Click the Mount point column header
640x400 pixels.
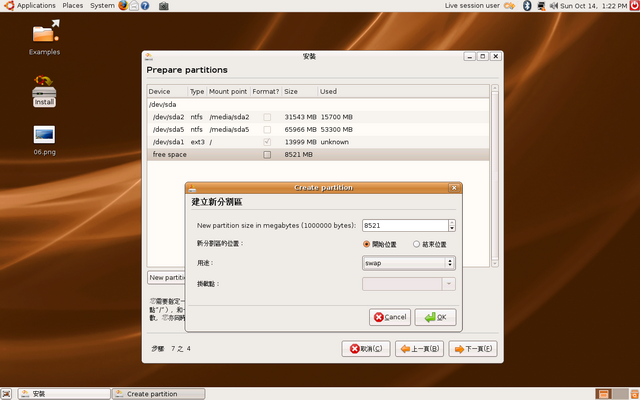[x=228, y=91]
